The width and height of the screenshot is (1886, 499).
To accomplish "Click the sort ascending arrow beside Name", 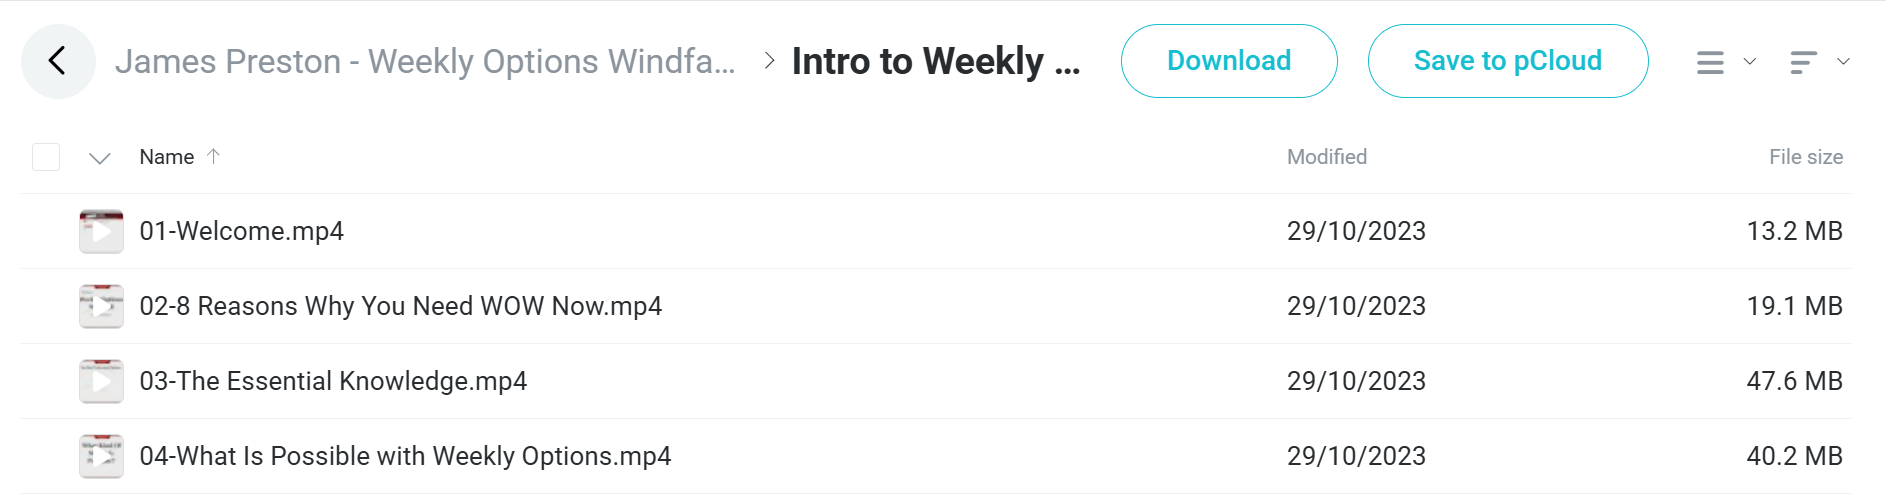I will point(213,156).
